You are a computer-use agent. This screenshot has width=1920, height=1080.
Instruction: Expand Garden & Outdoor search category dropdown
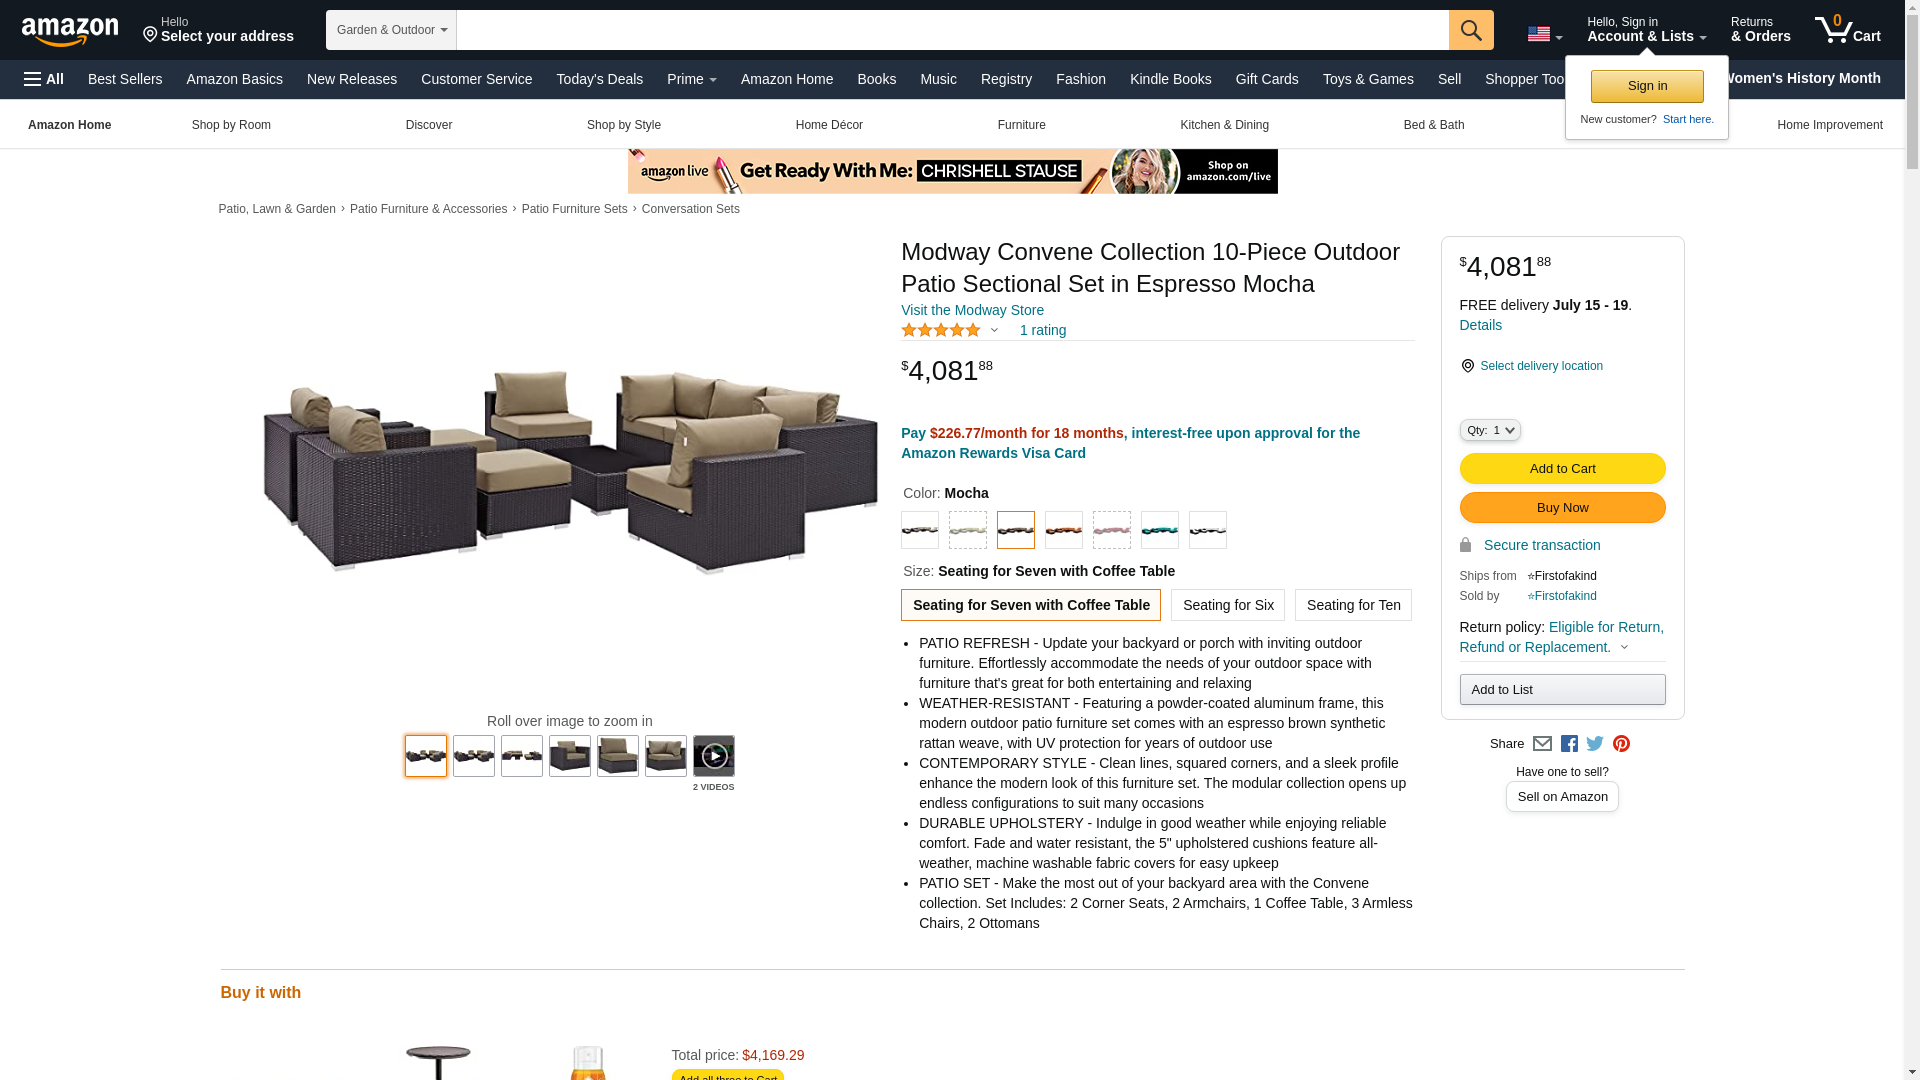pyautogui.click(x=391, y=30)
